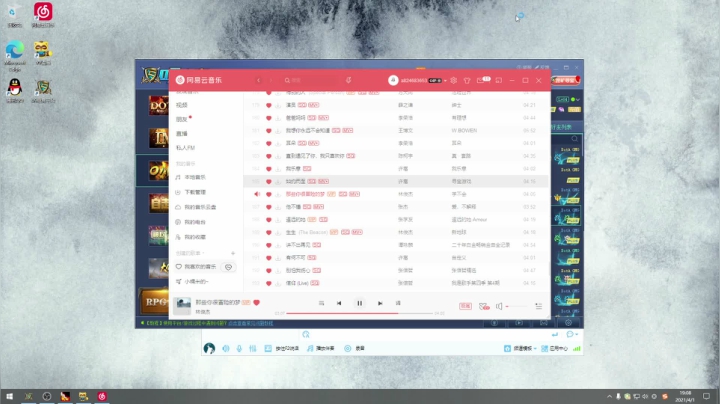
Task: Open the 小情绪 playlist in sidebar
Action: [196, 281]
